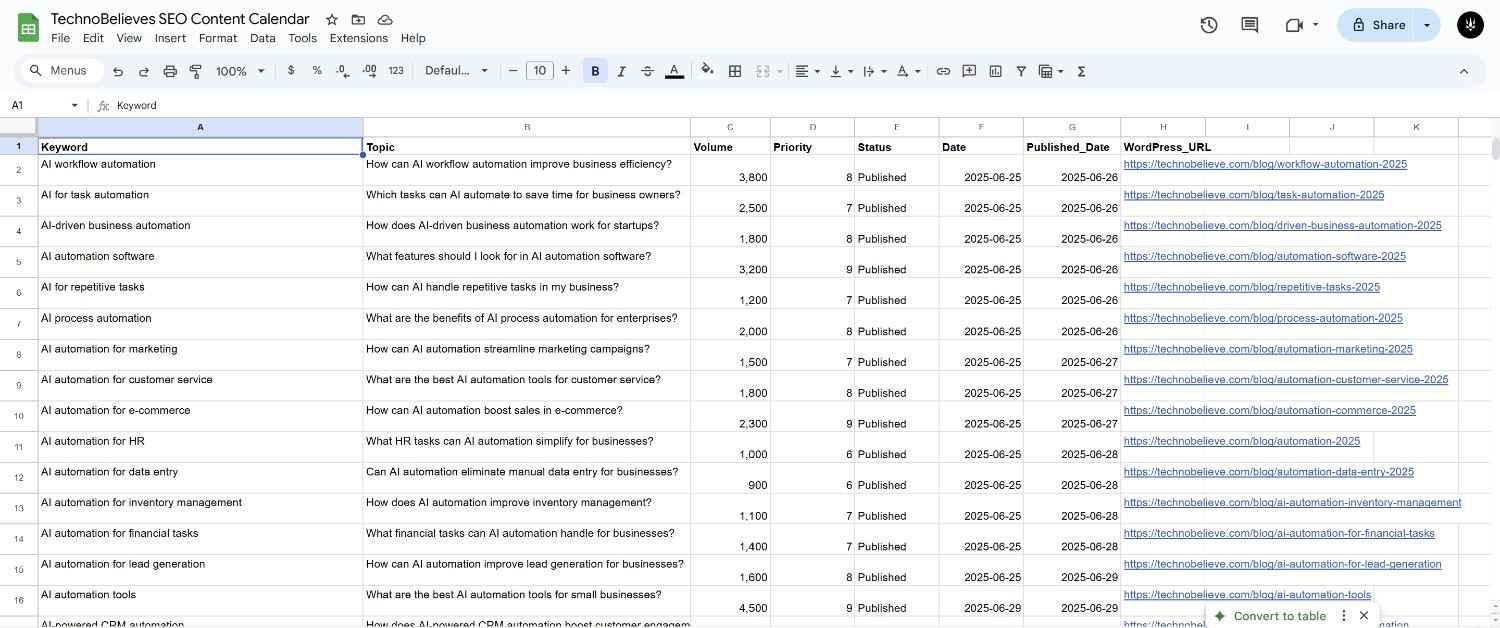Viewport: 1500px width, 628px height.
Task: Increase the font size
Action: 566,71
